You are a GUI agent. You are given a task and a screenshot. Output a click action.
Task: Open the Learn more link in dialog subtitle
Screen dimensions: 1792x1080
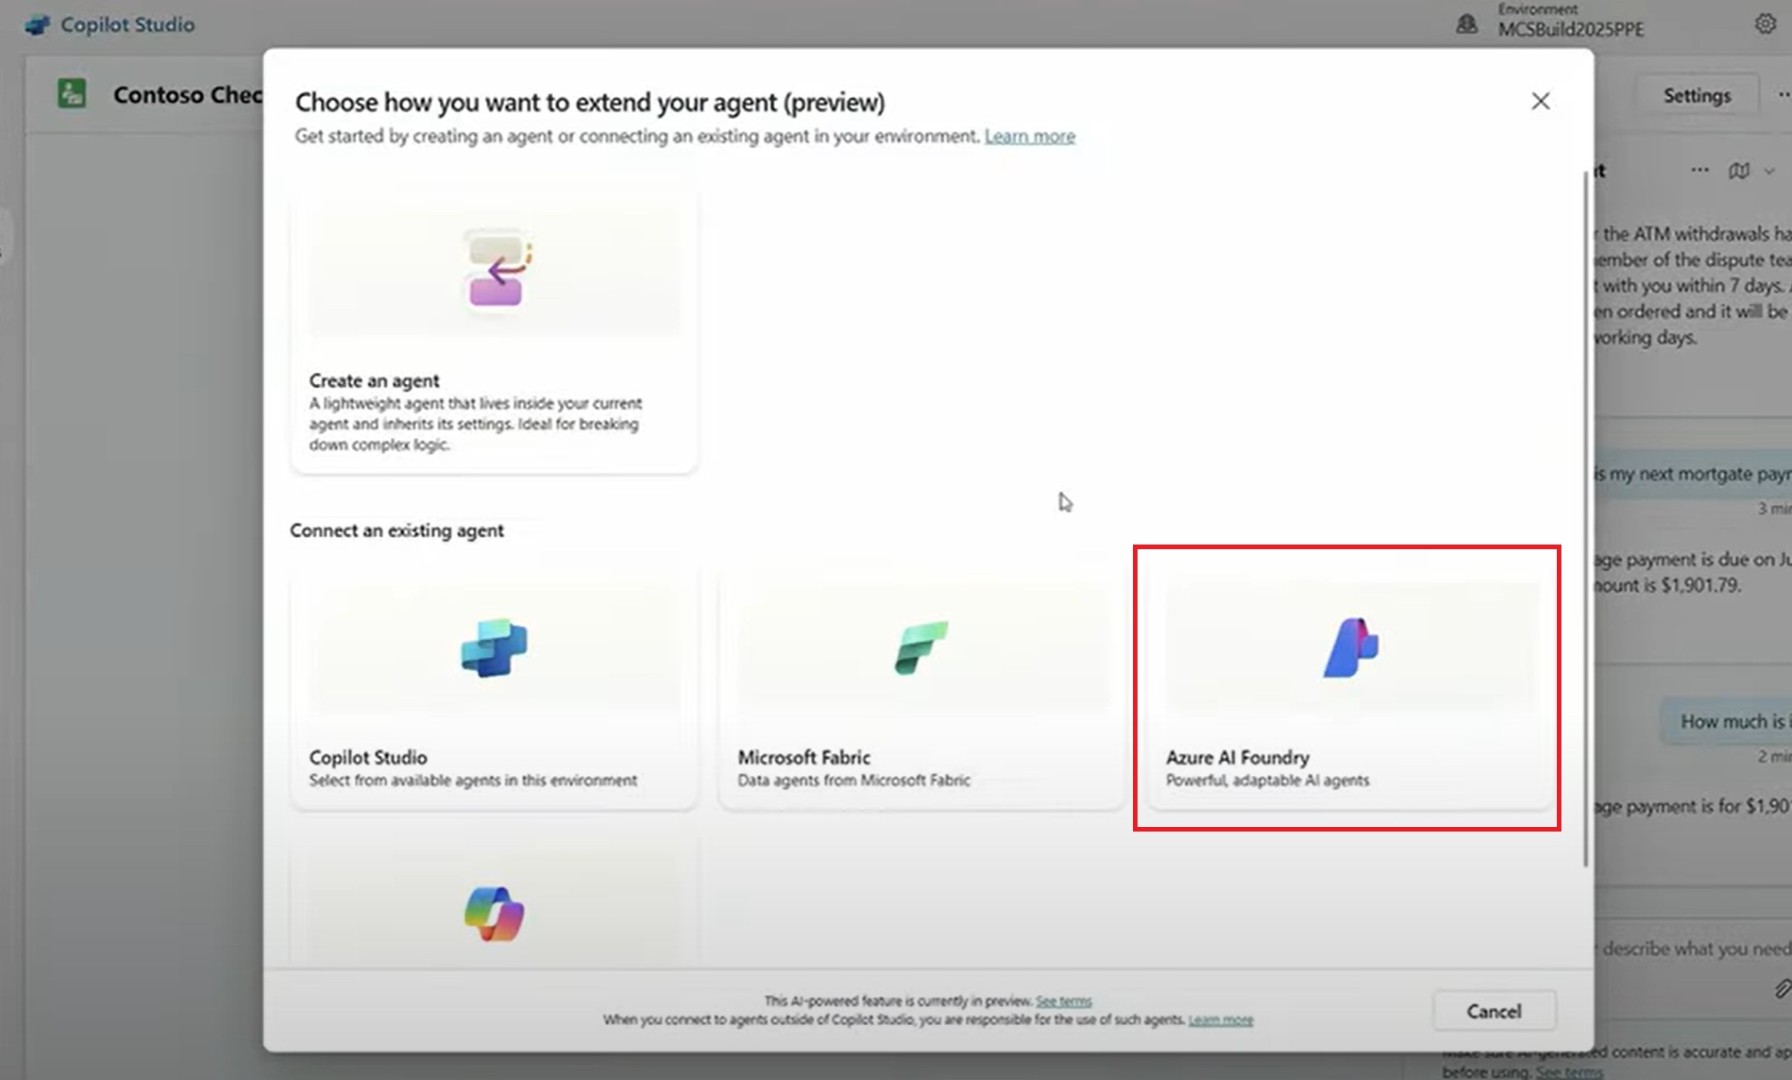[1029, 136]
